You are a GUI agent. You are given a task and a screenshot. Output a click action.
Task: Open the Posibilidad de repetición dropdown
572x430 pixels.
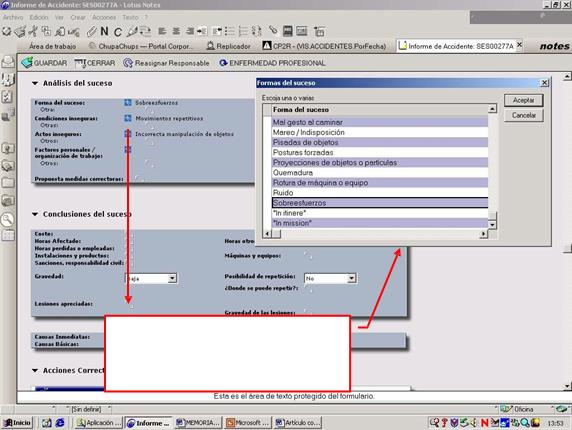tap(351, 278)
